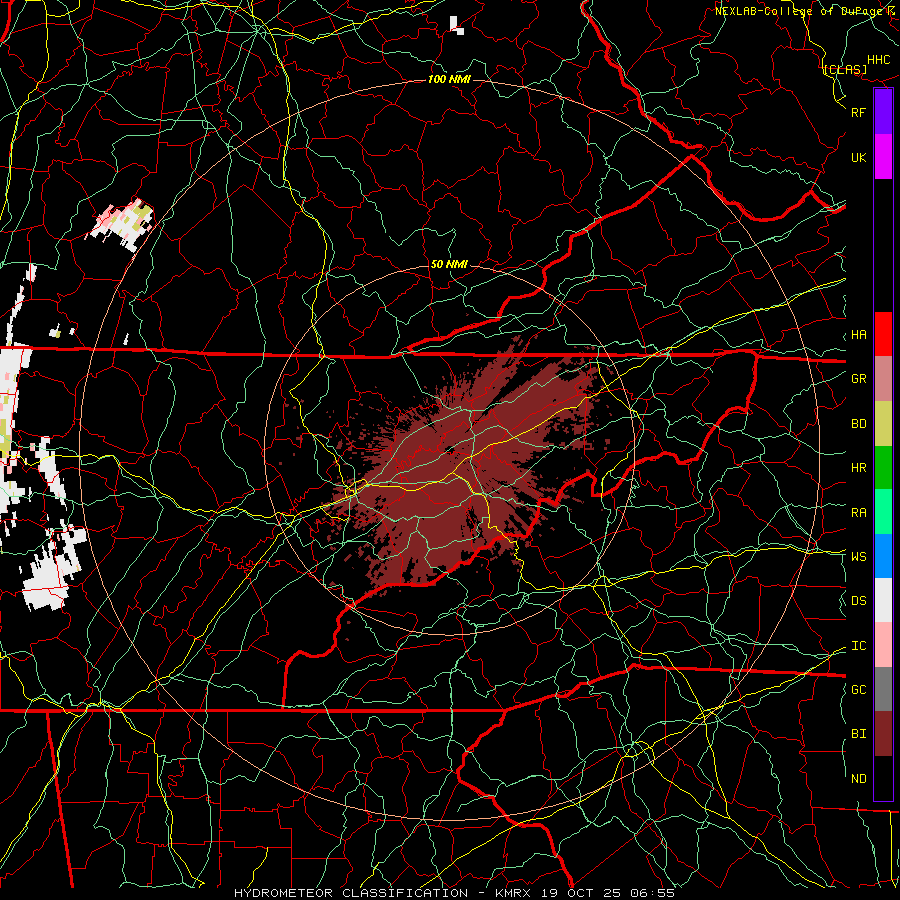The image size is (900, 900).
Task: Click the GR legend label
Action: pyautogui.click(x=859, y=379)
